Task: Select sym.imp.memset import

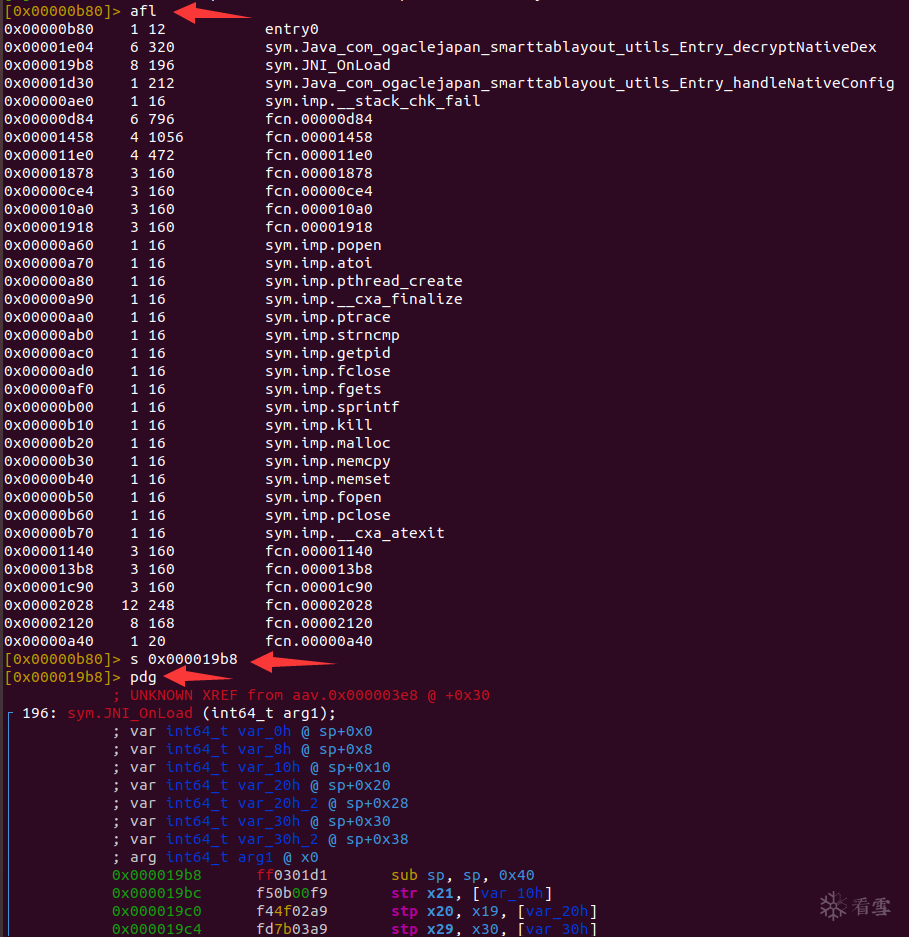Action: pyautogui.click(x=328, y=479)
